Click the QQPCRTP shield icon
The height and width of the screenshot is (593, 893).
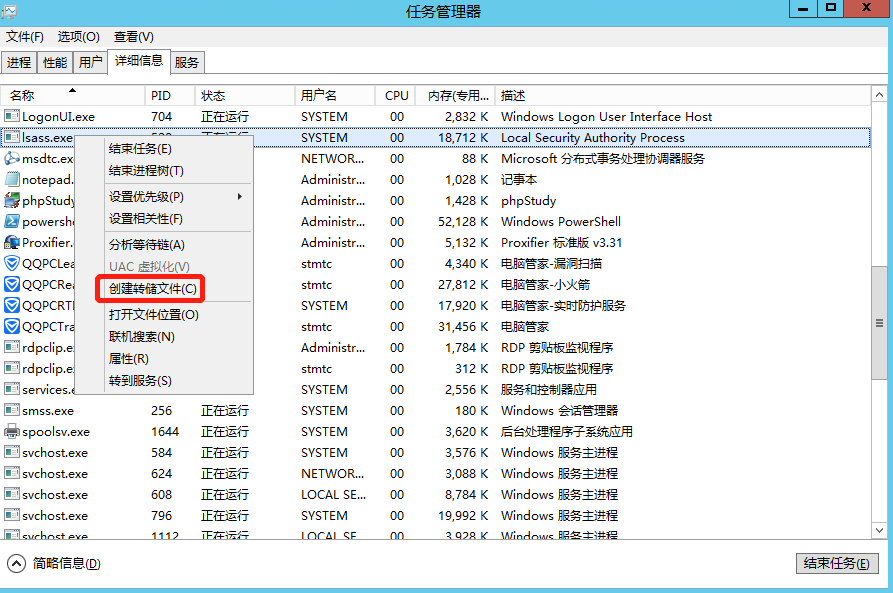click(11, 305)
